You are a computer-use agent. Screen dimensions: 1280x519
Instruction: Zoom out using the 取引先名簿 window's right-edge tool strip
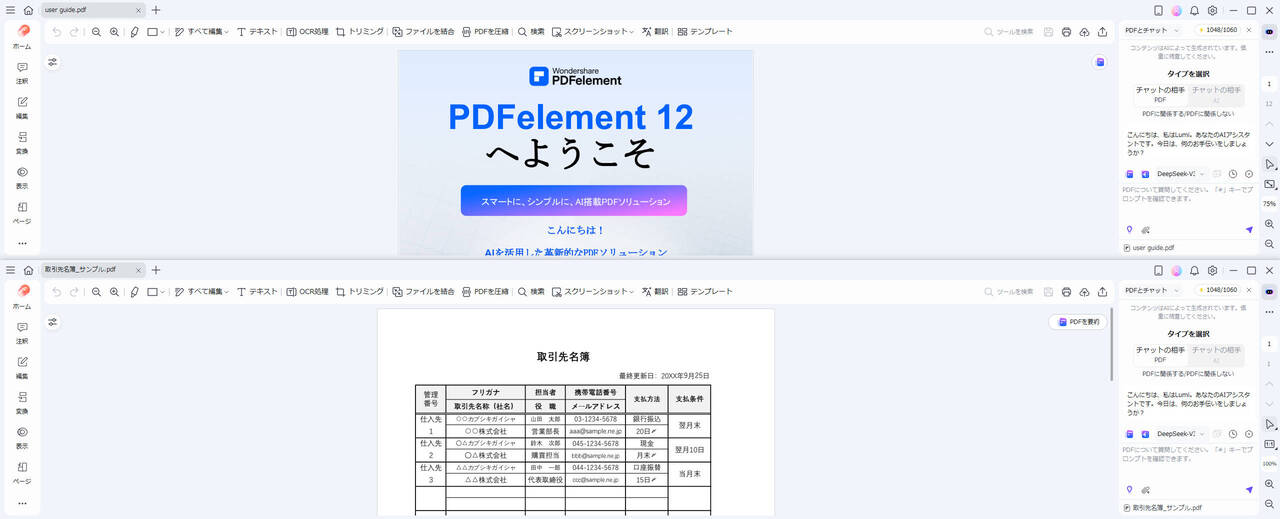coord(1269,505)
